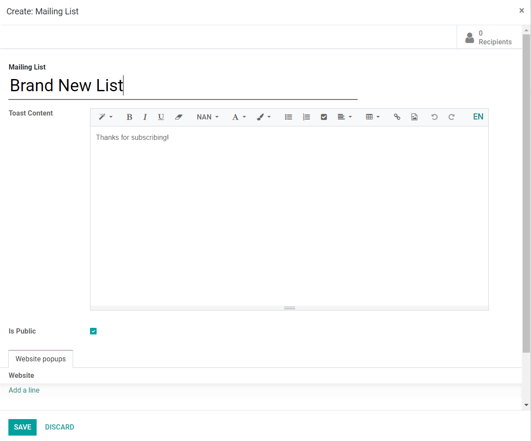Image resolution: width=531 pixels, height=441 pixels.
Task: Close the Create Mailing List dialog
Action: [522, 10]
